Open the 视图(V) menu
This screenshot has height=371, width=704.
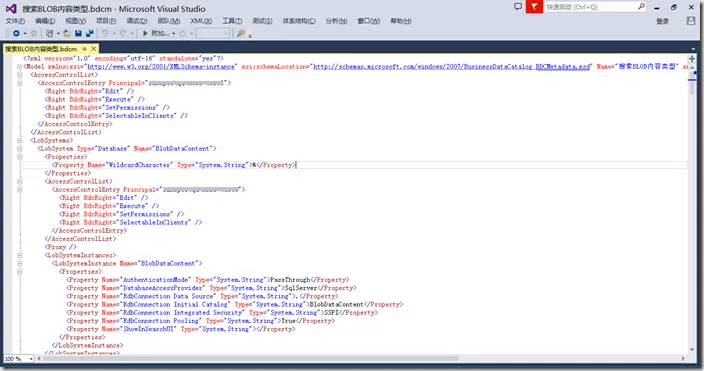75,21
